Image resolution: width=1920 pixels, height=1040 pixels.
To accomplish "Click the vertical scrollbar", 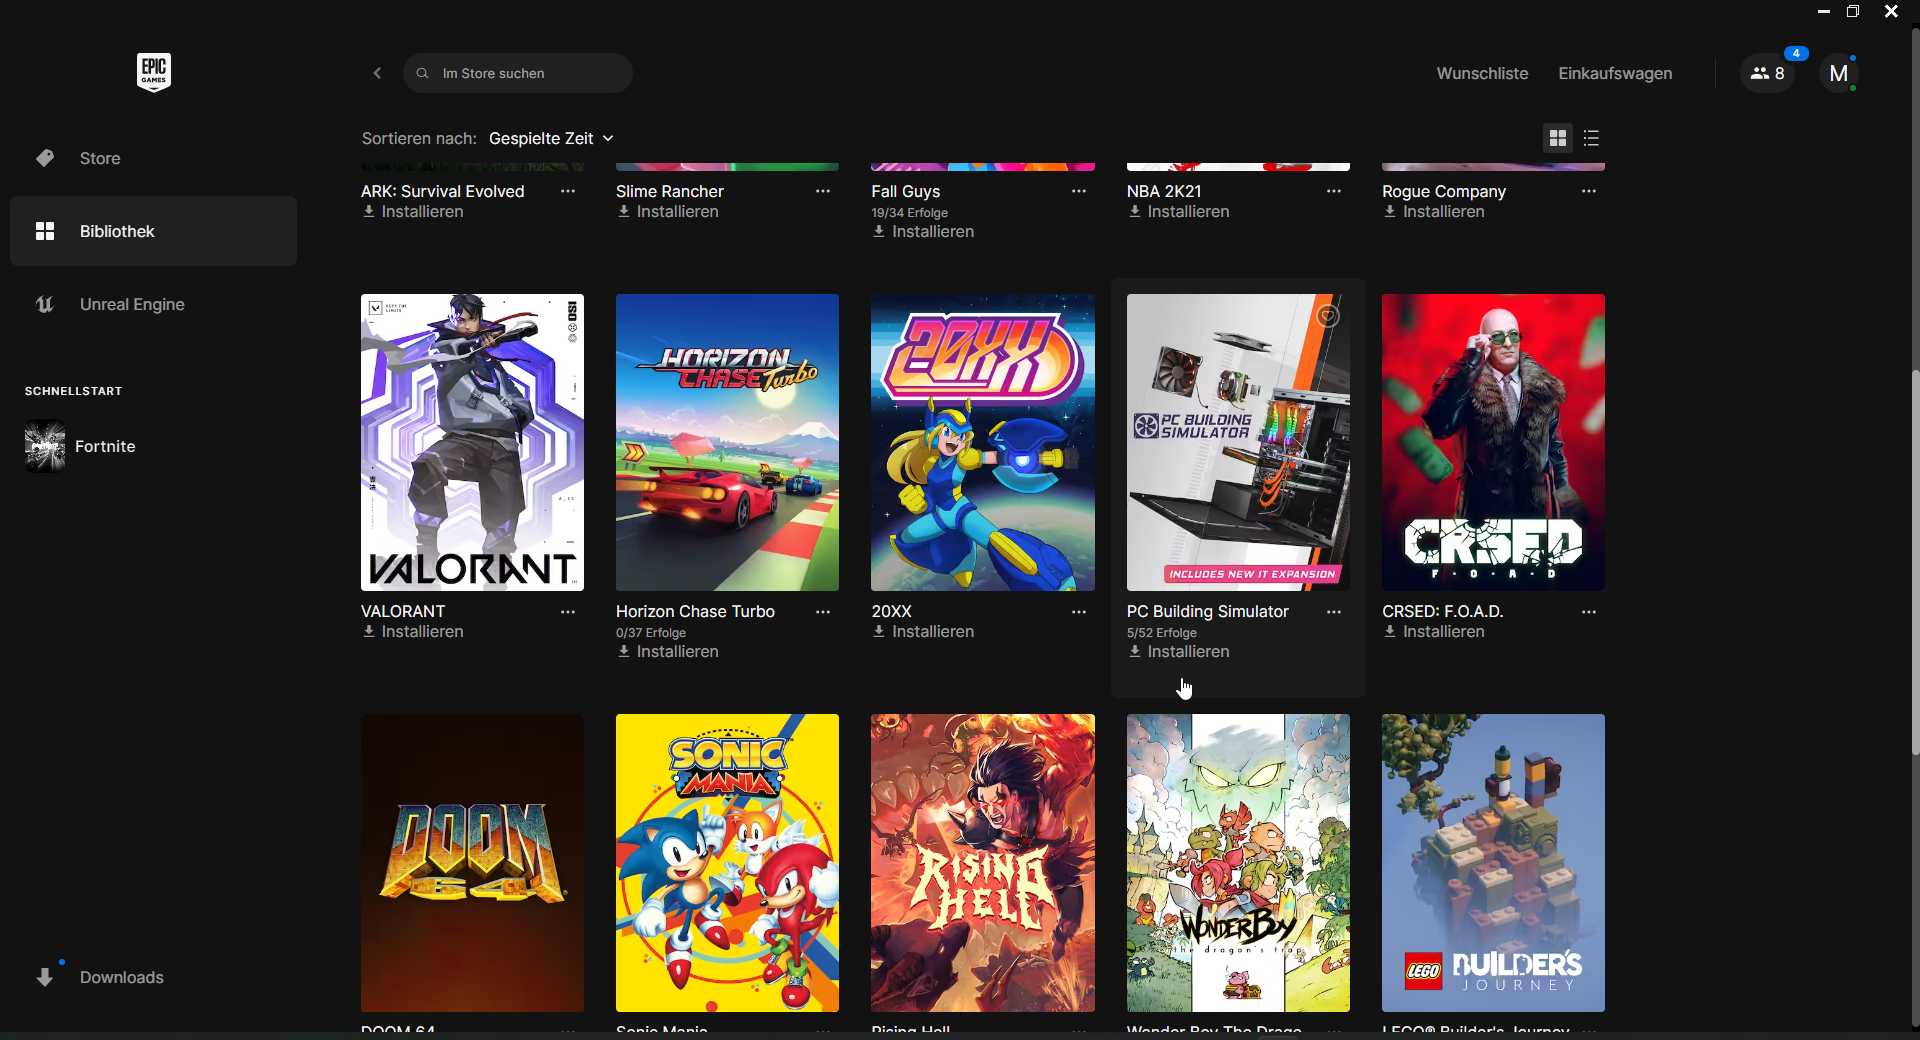I will coord(1914,560).
